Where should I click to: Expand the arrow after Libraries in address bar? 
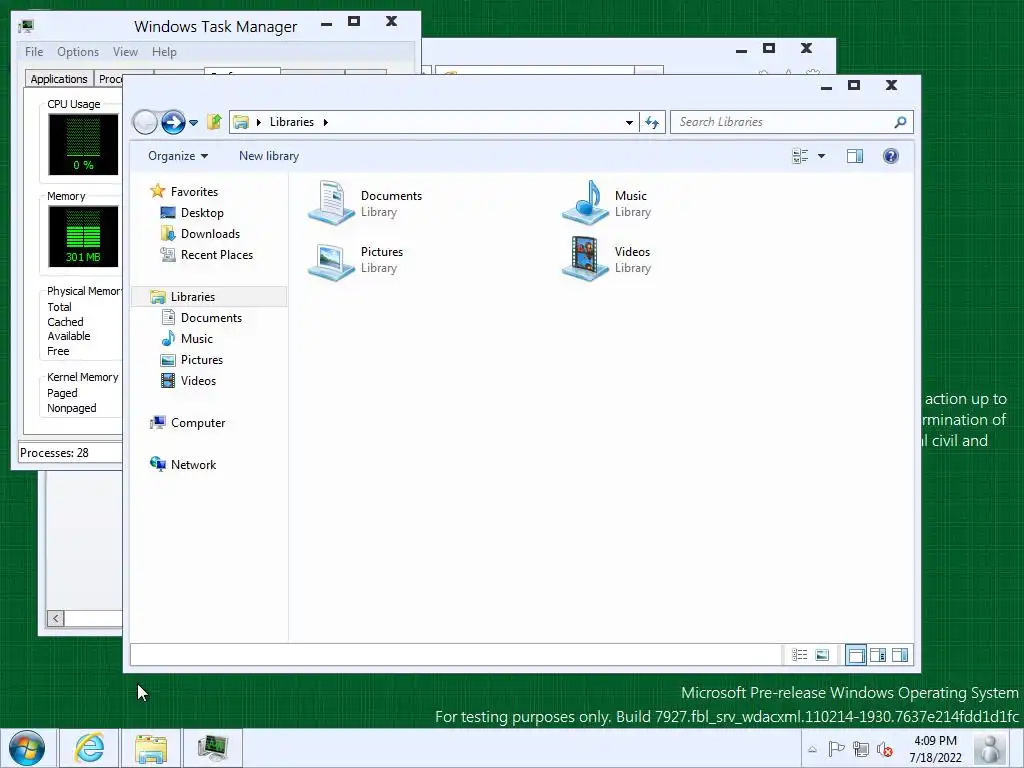click(x=326, y=122)
